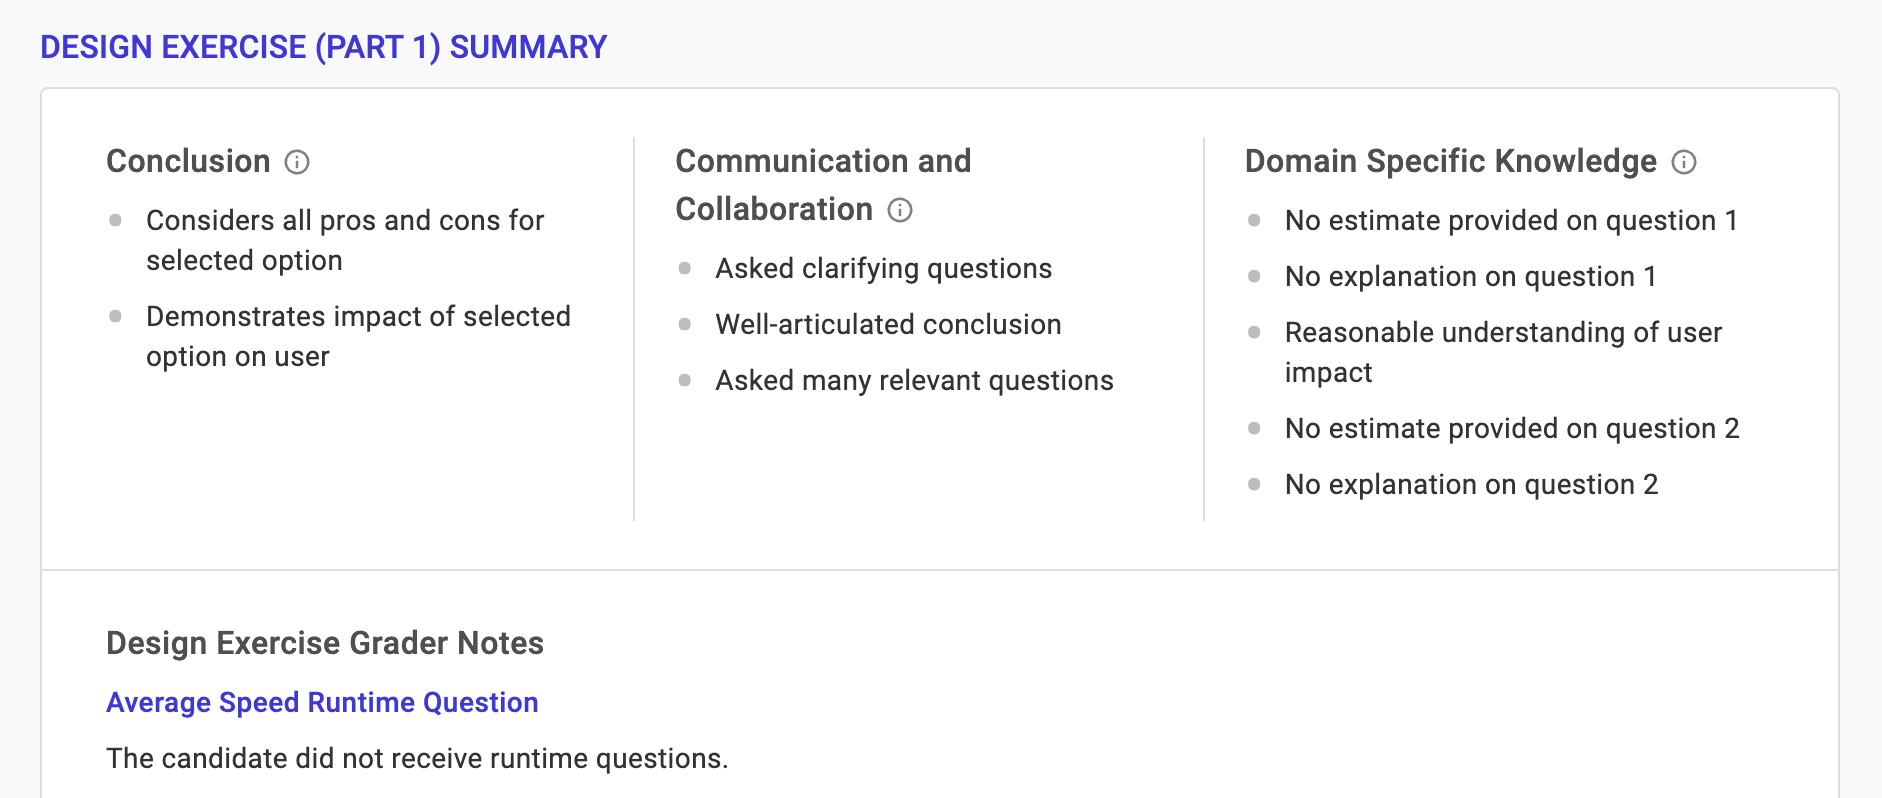This screenshot has height=798, width=1882.
Task: Select 'No explanation on question 2' item
Action: pyautogui.click(x=1471, y=484)
